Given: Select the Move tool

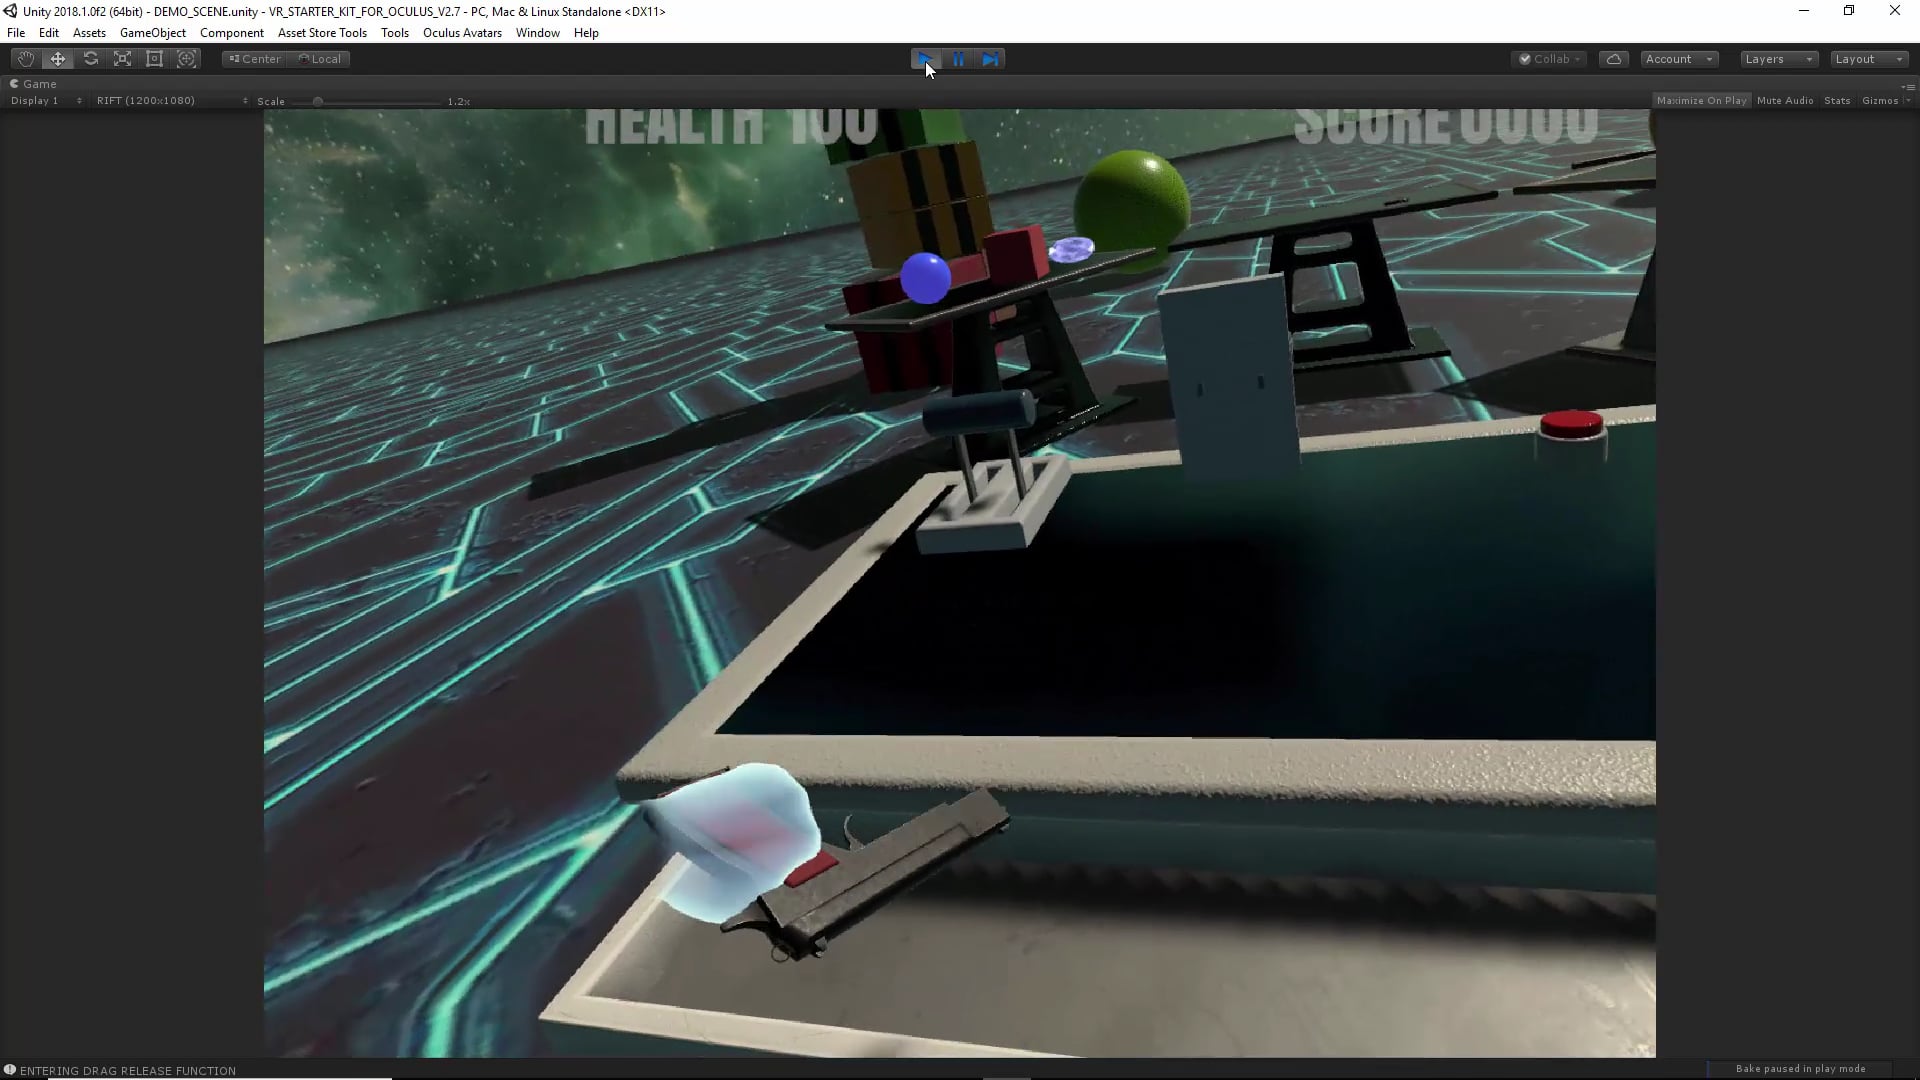Looking at the screenshot, I should tap(57, 58).
